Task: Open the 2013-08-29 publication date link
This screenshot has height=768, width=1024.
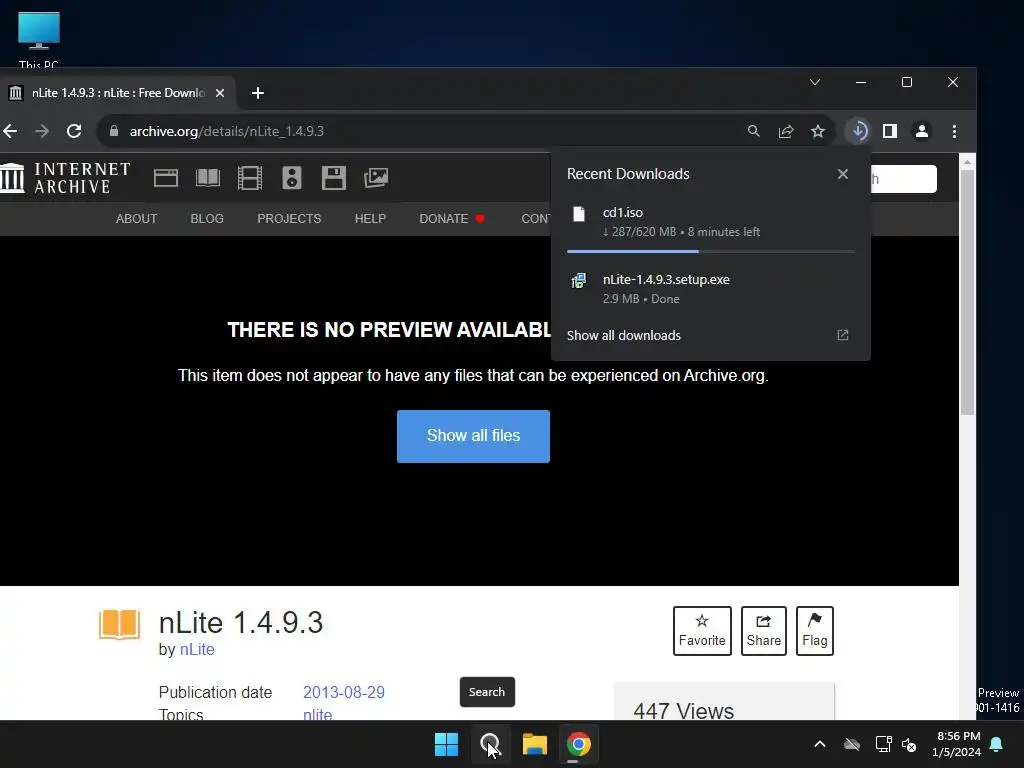Action: [344, 692]
